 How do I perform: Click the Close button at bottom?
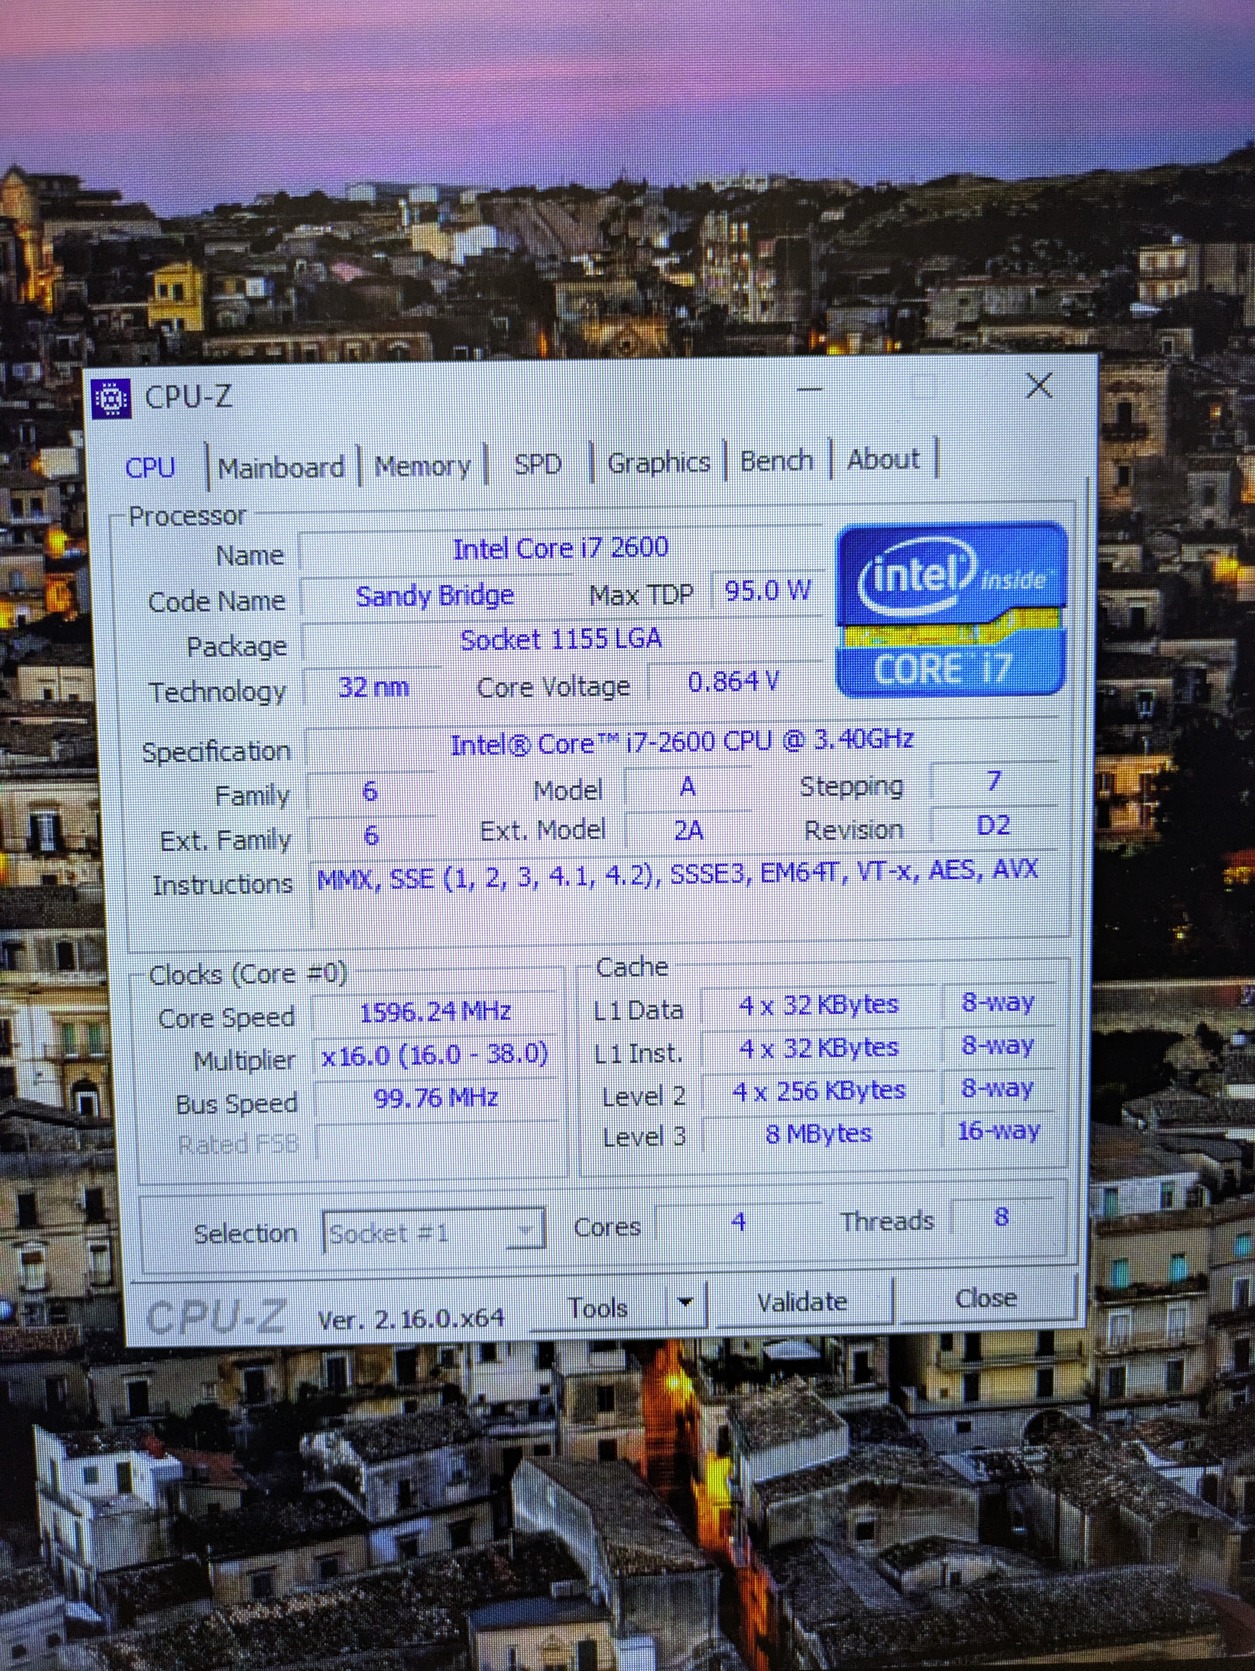986,1298
